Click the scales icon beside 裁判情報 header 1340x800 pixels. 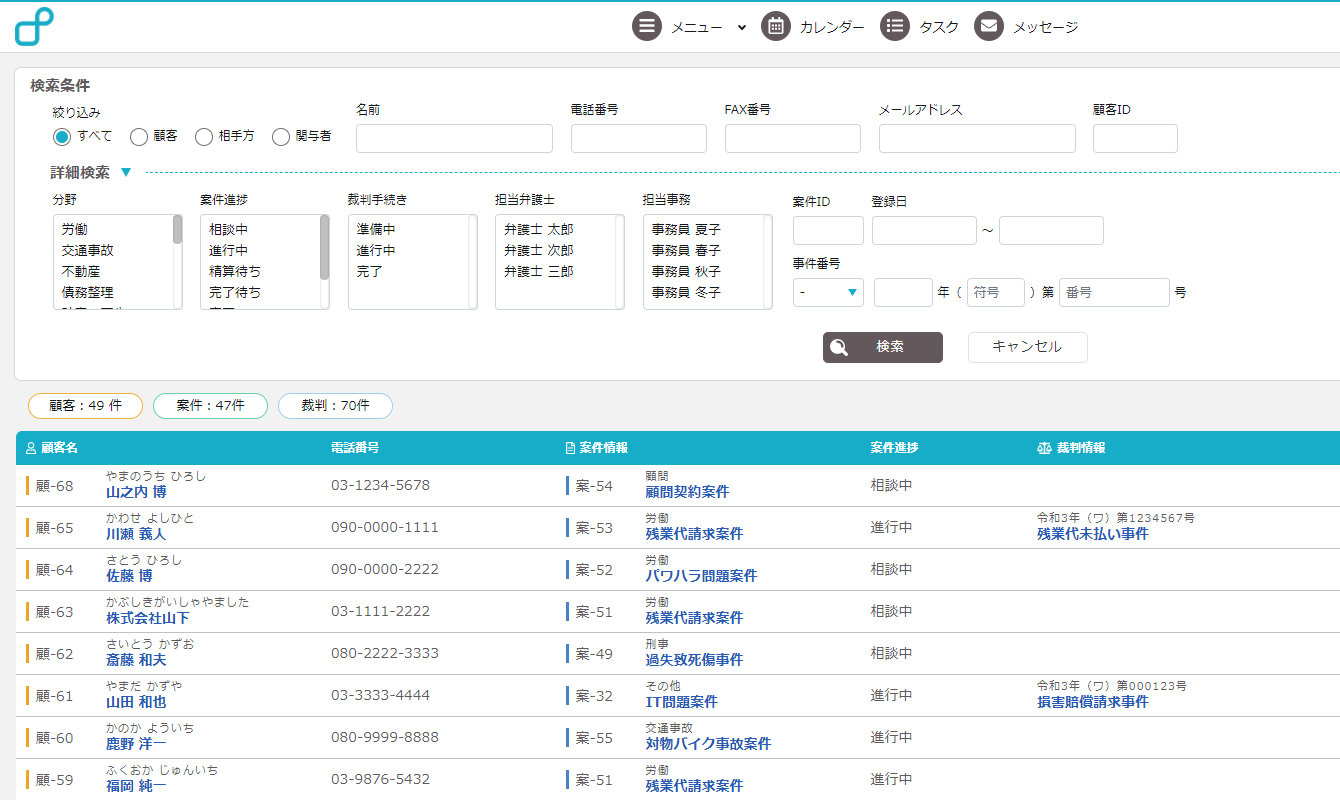coord(1044,448)
